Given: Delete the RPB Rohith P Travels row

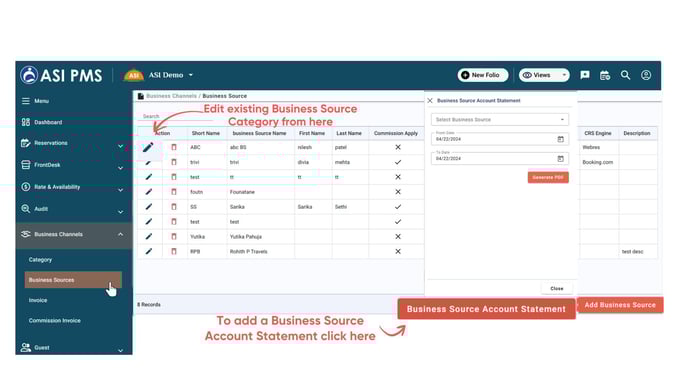Looking at the screenshot, I should point(174,251).
